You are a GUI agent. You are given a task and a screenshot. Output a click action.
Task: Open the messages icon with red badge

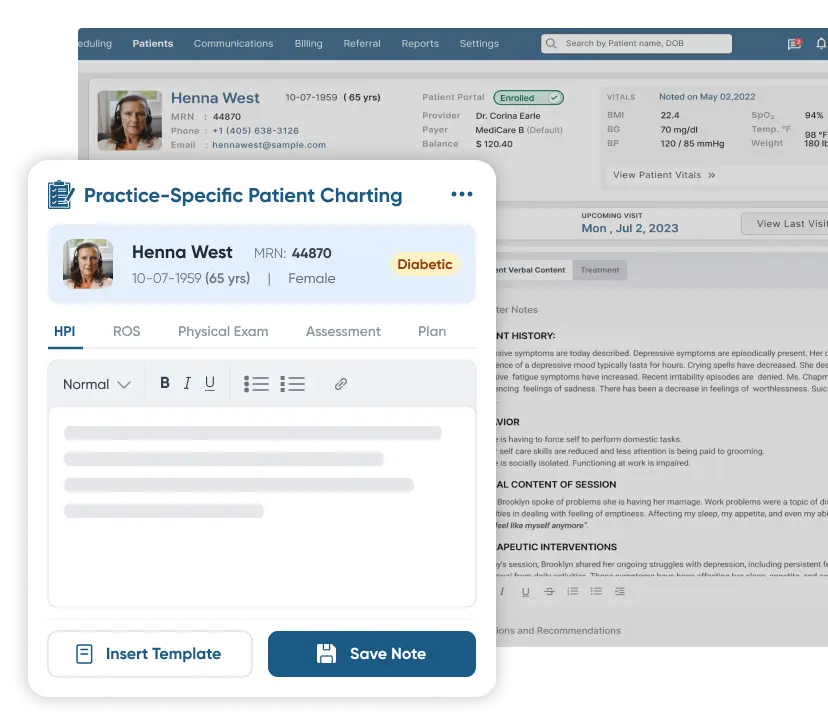pyautogui.click(x=794, y=43)
